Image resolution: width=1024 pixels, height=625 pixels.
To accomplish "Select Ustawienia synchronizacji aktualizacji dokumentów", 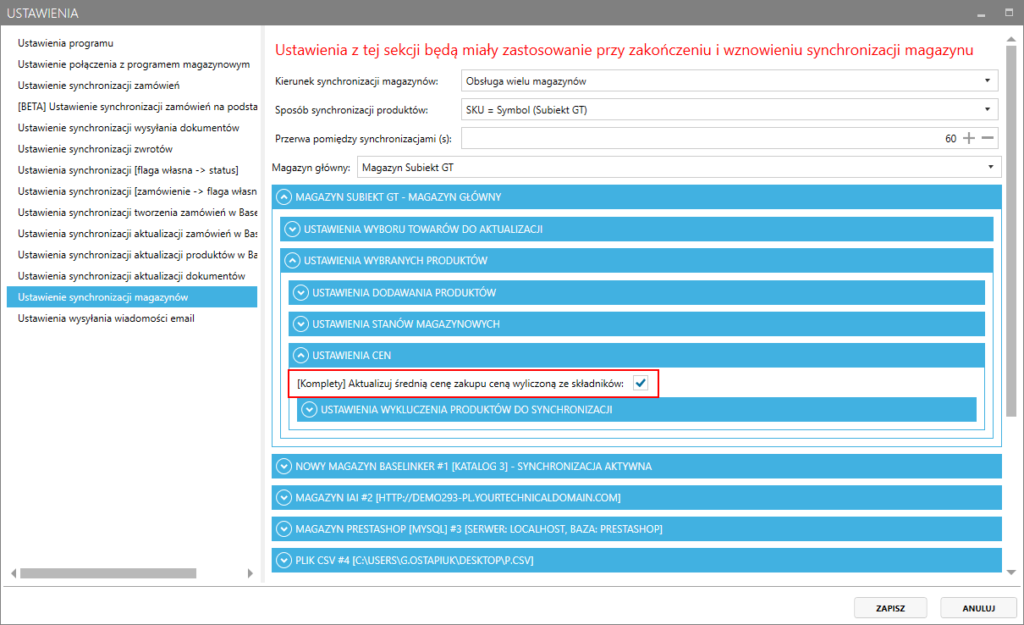I will point(132,276).
